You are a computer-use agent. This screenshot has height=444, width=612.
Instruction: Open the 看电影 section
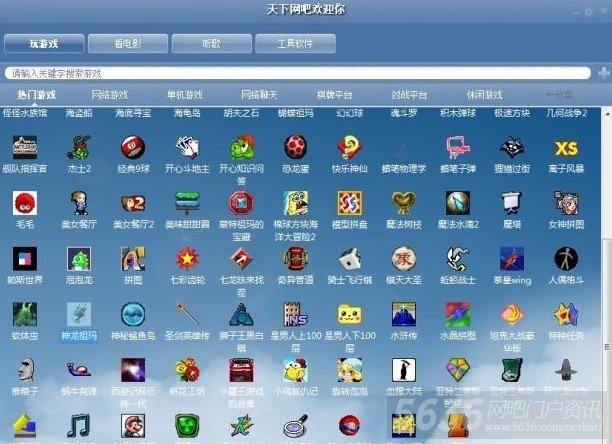pos(128,43)
